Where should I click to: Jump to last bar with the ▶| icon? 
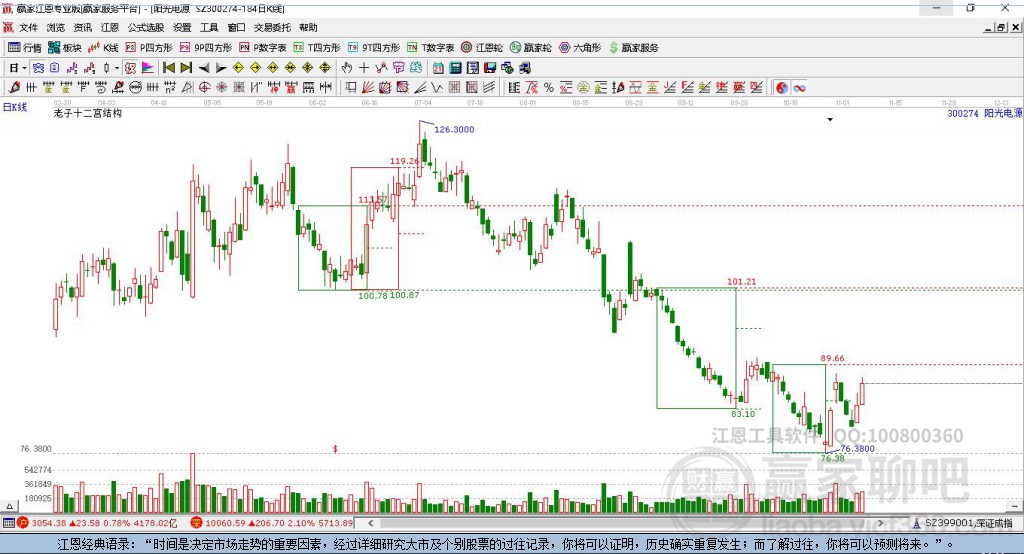[x=186, y=67]
